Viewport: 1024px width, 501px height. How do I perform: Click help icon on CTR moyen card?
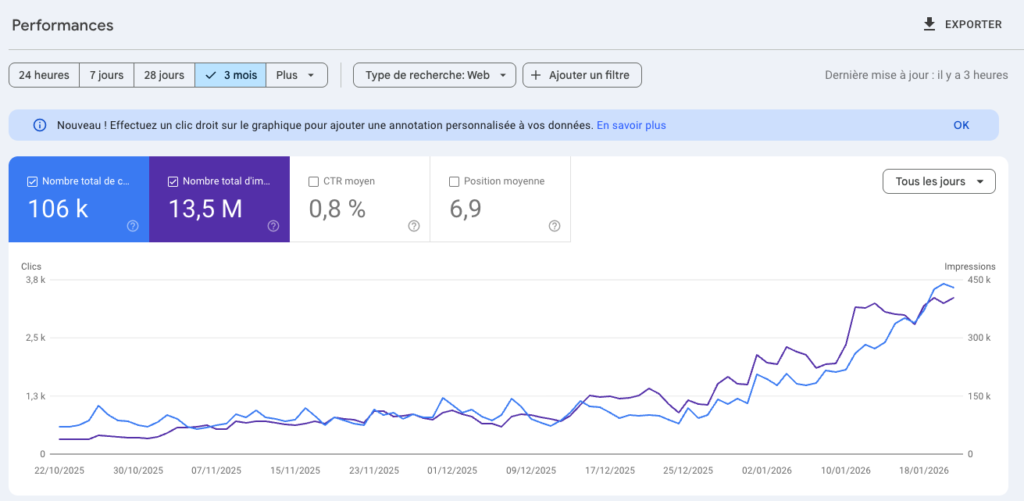coord(414,226)
